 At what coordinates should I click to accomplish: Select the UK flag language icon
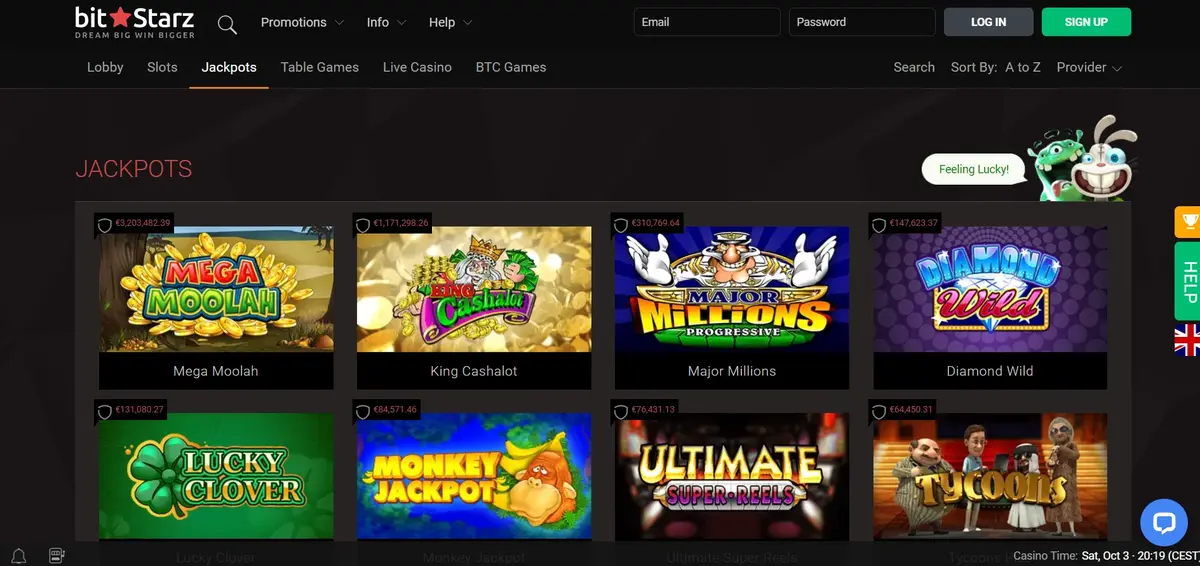coord(1188,340)
